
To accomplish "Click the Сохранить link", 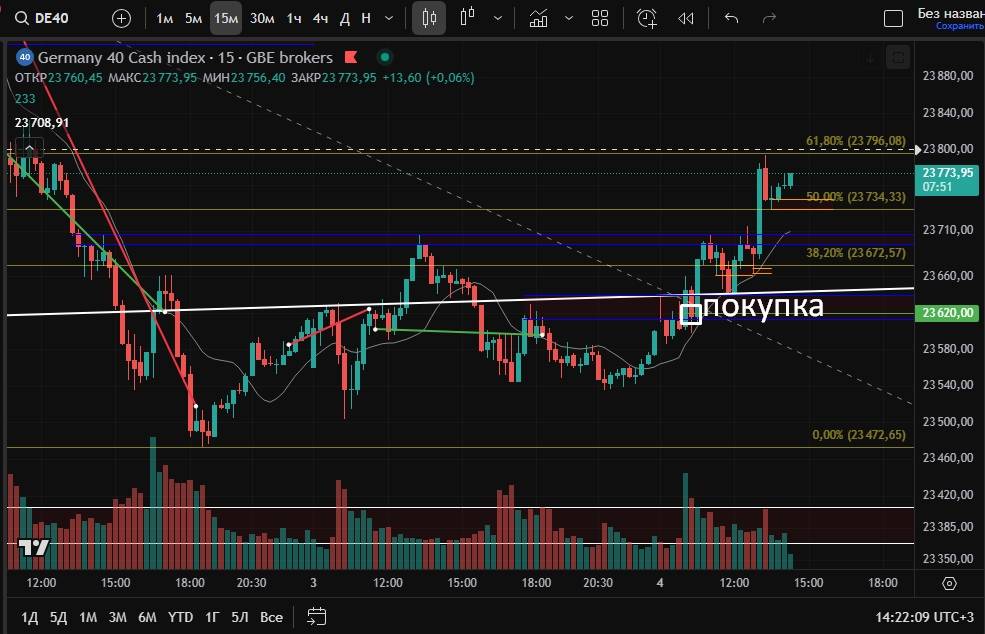I will point(959,27).
